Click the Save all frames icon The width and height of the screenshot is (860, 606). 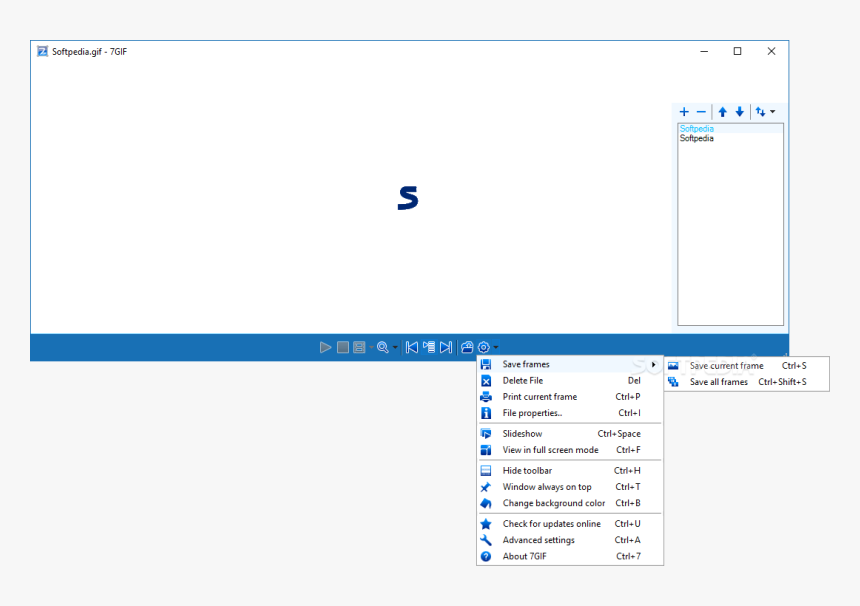point(674,382)
